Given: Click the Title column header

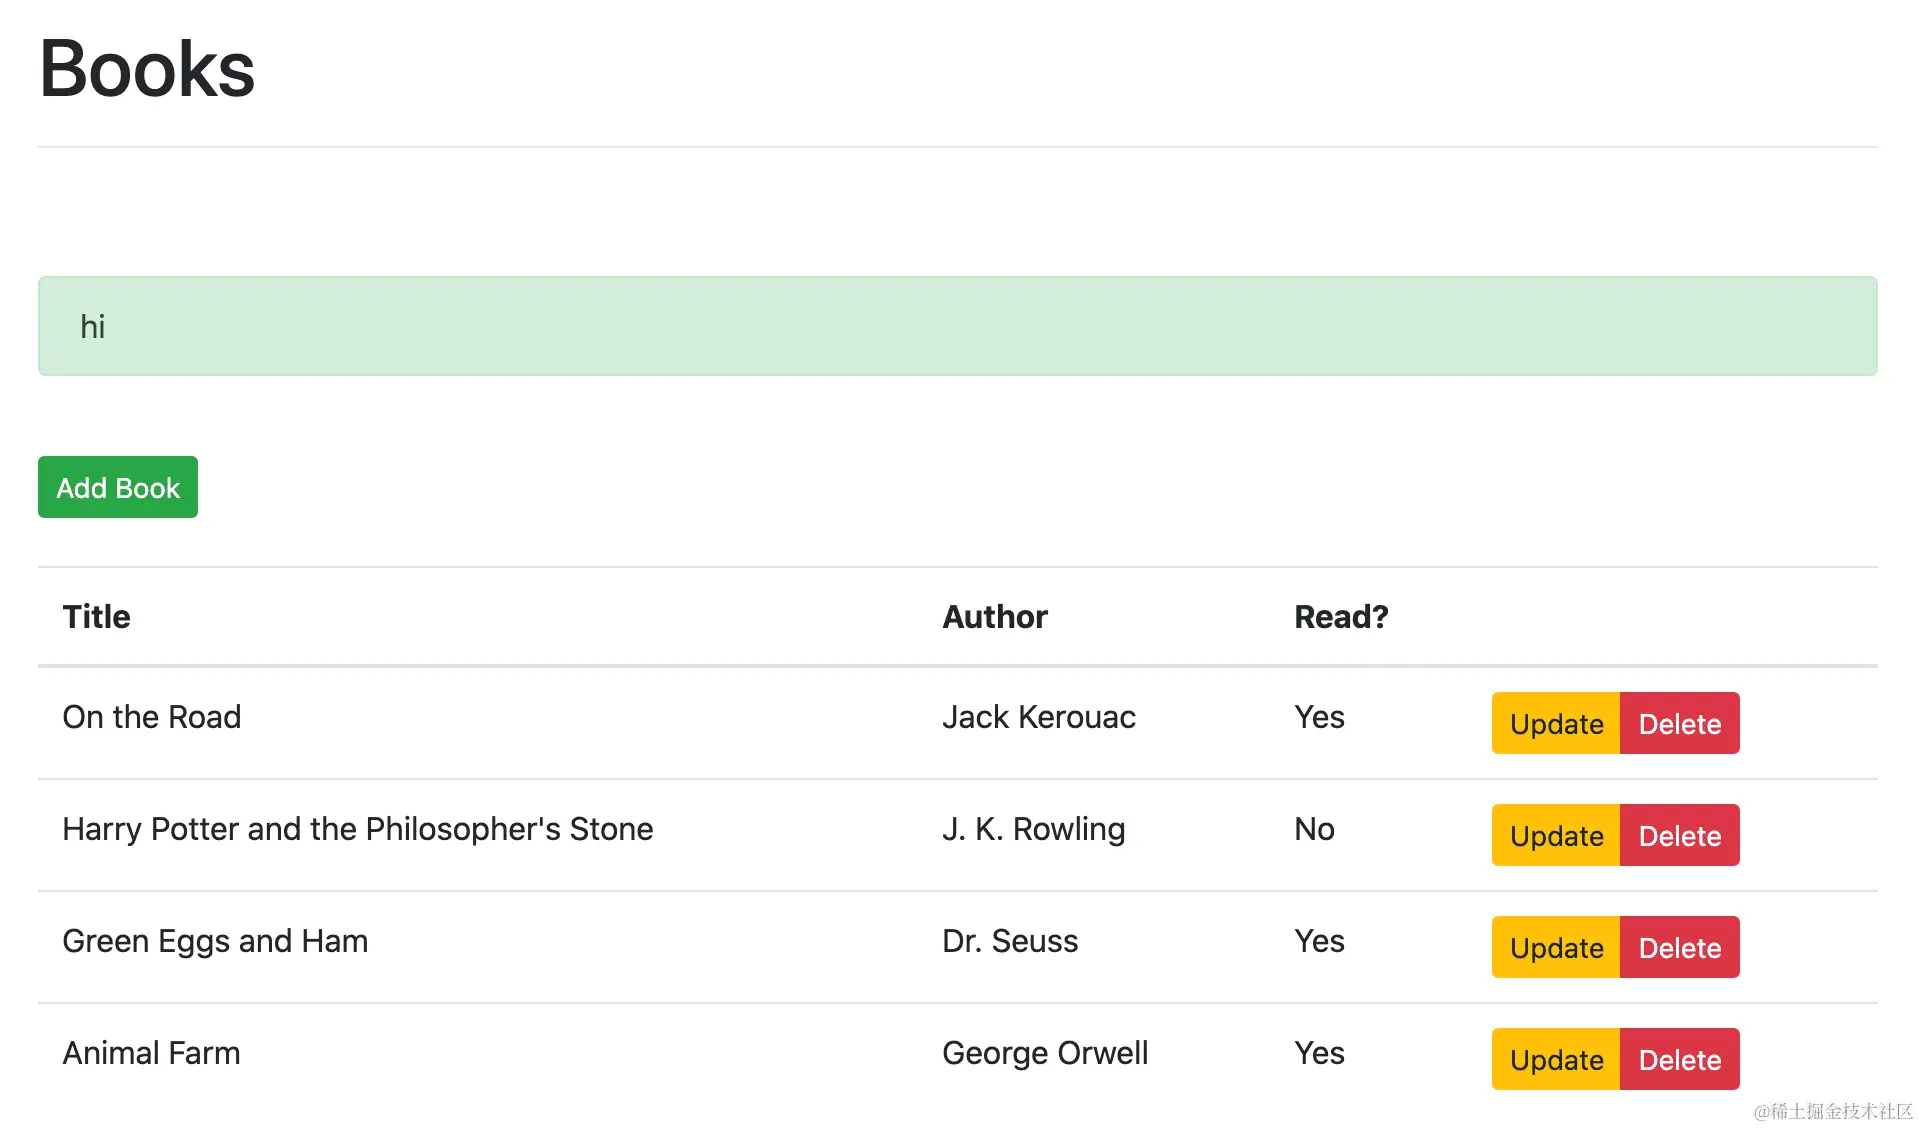Looking at the screenshot, I should pos(96,616).
